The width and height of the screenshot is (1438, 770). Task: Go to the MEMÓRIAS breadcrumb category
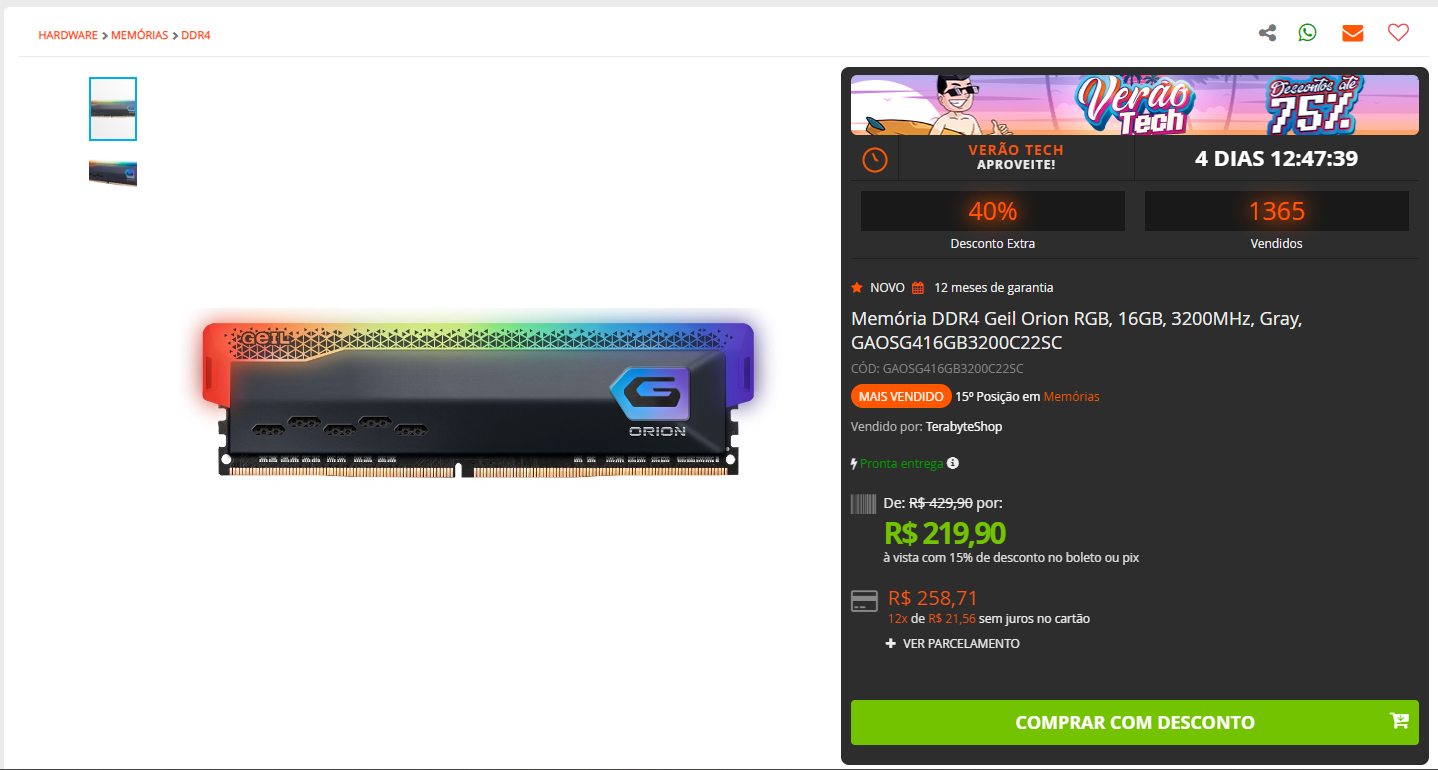point(139,35)
